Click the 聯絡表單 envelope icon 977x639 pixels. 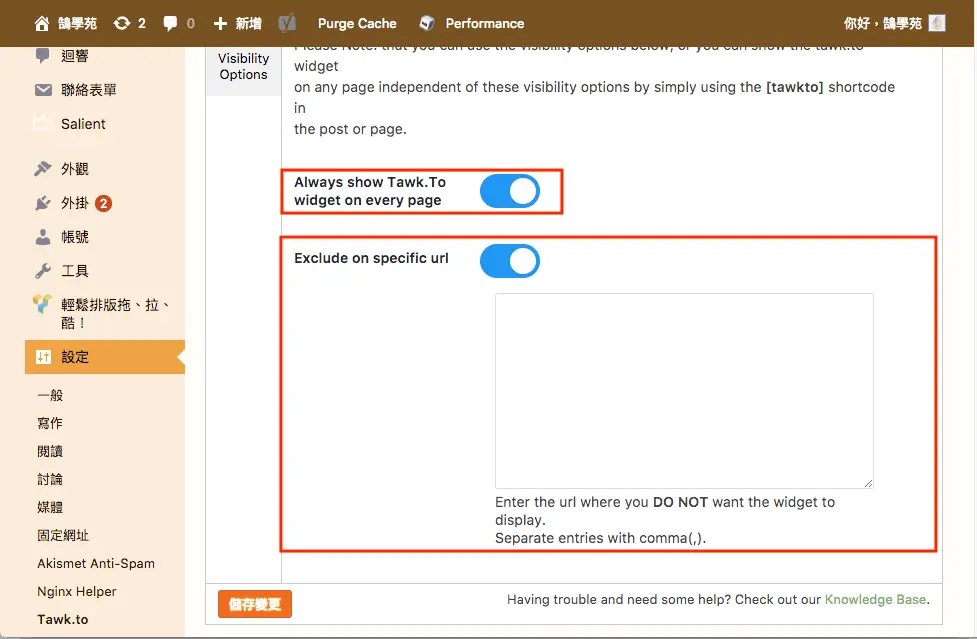click(x=43, y=90)
